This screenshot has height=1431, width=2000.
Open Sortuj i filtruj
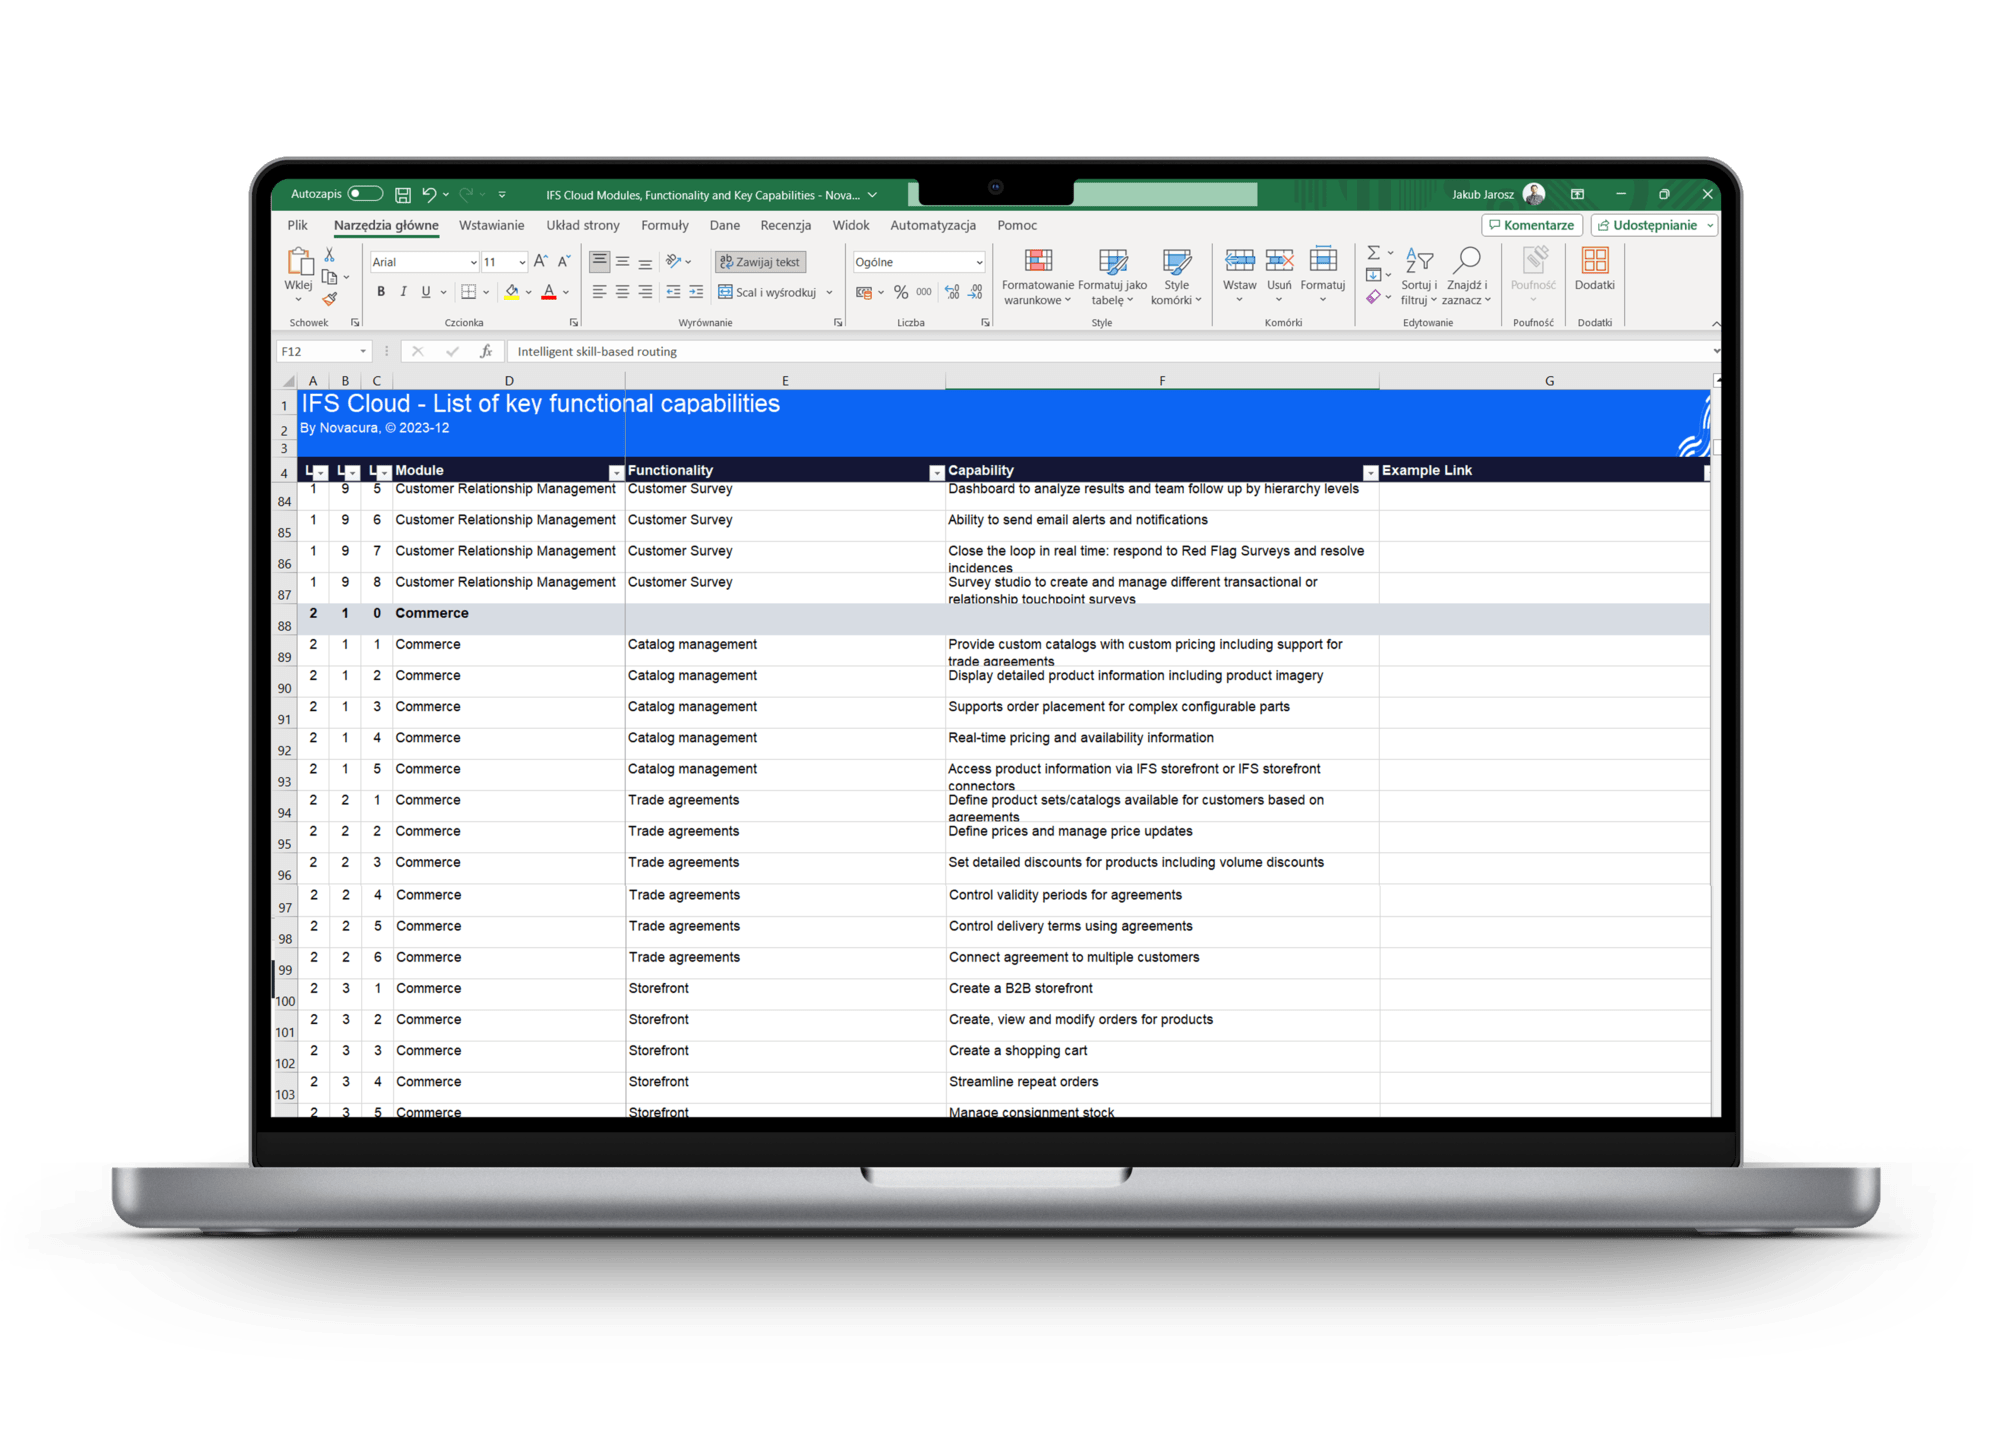point(1419,277)
